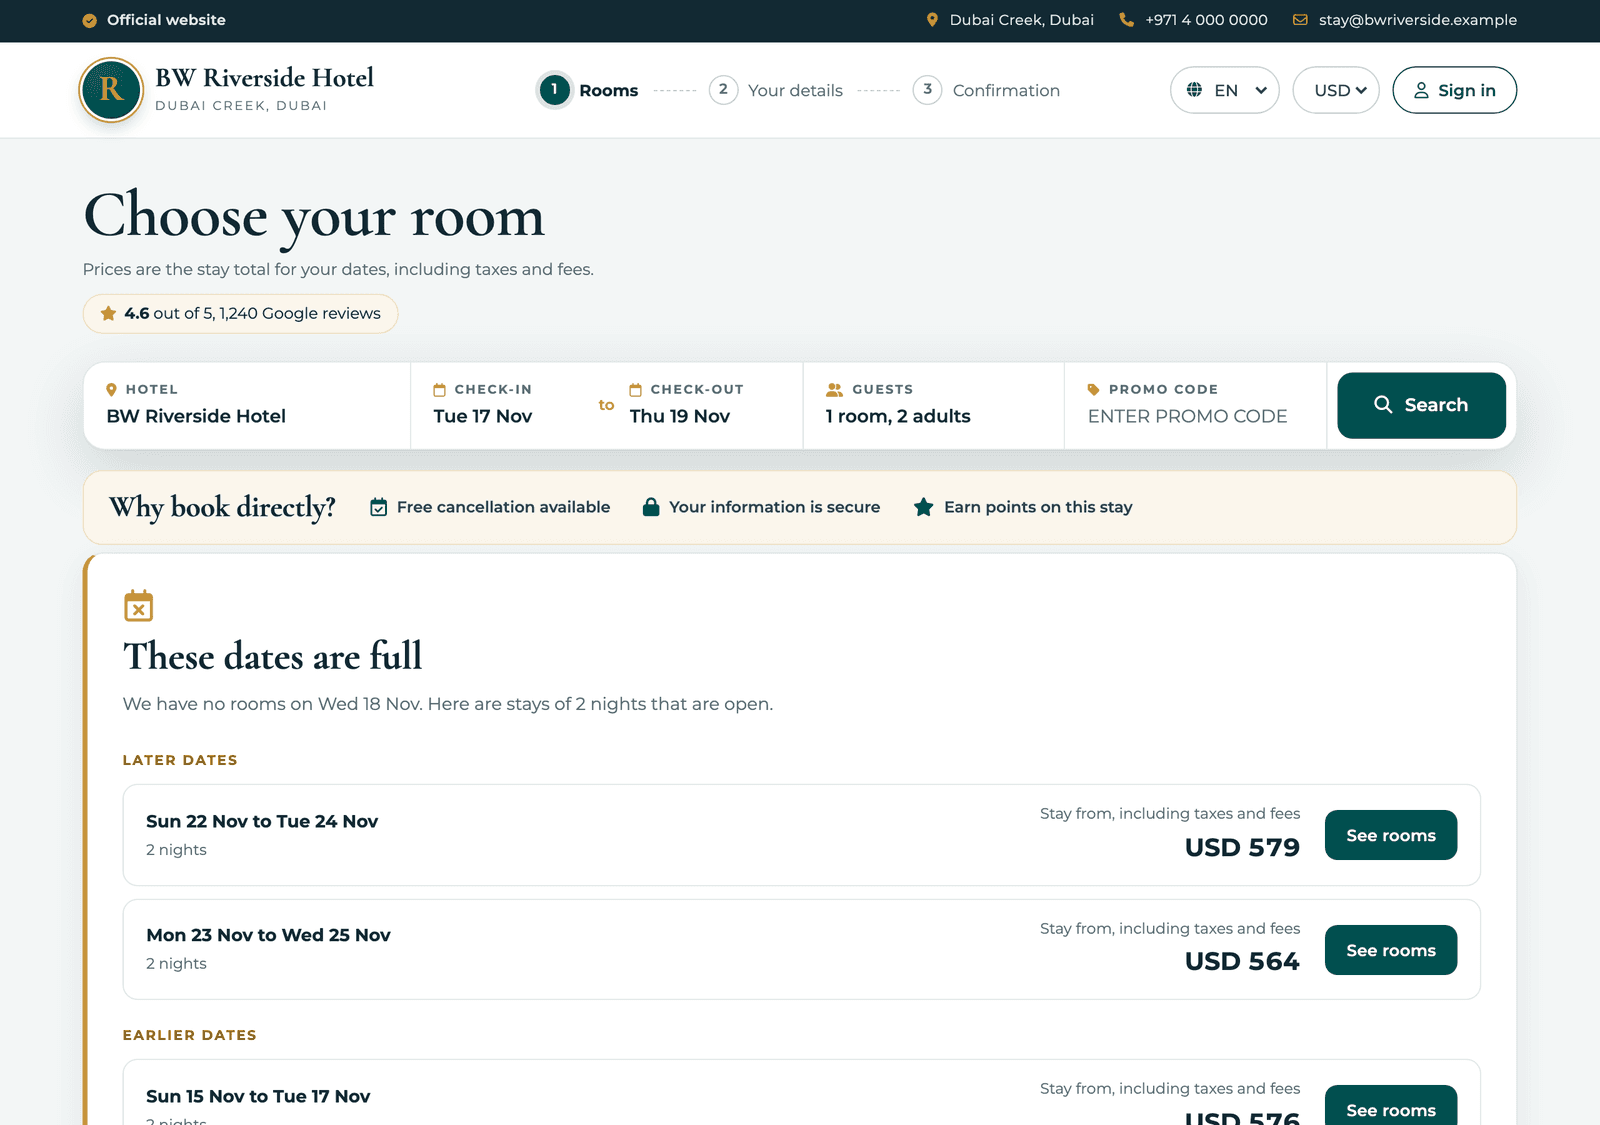Viewport: 1600px width, 1125px height.
Task: Click the user icon in Sign in button
Action: coord(1421,90)
